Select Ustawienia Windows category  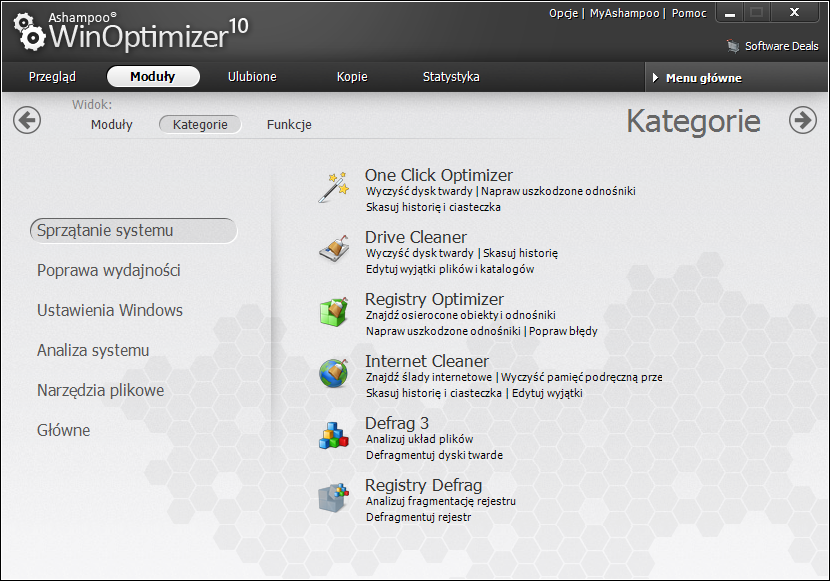click(x=110, y=311)
